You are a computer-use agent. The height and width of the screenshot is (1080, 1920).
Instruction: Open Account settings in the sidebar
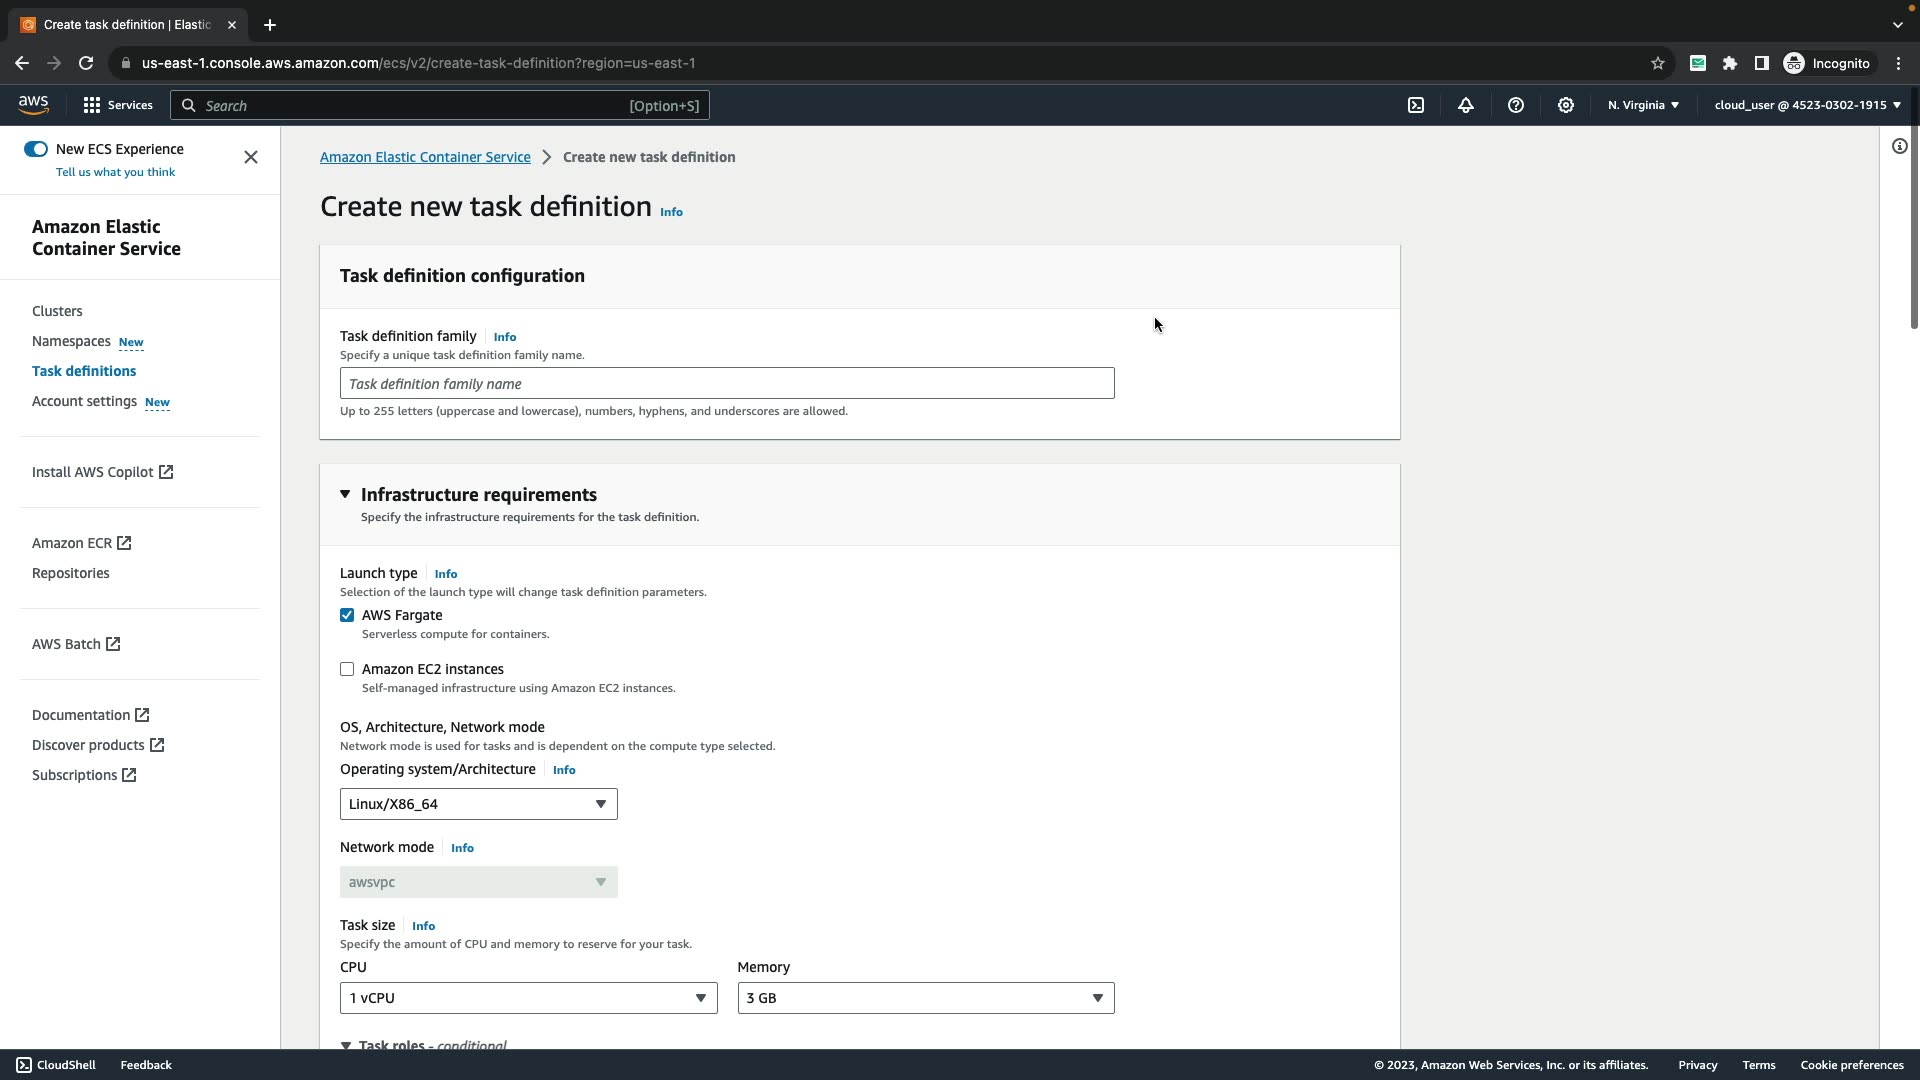pyautogui.click(x=84, y=401)
